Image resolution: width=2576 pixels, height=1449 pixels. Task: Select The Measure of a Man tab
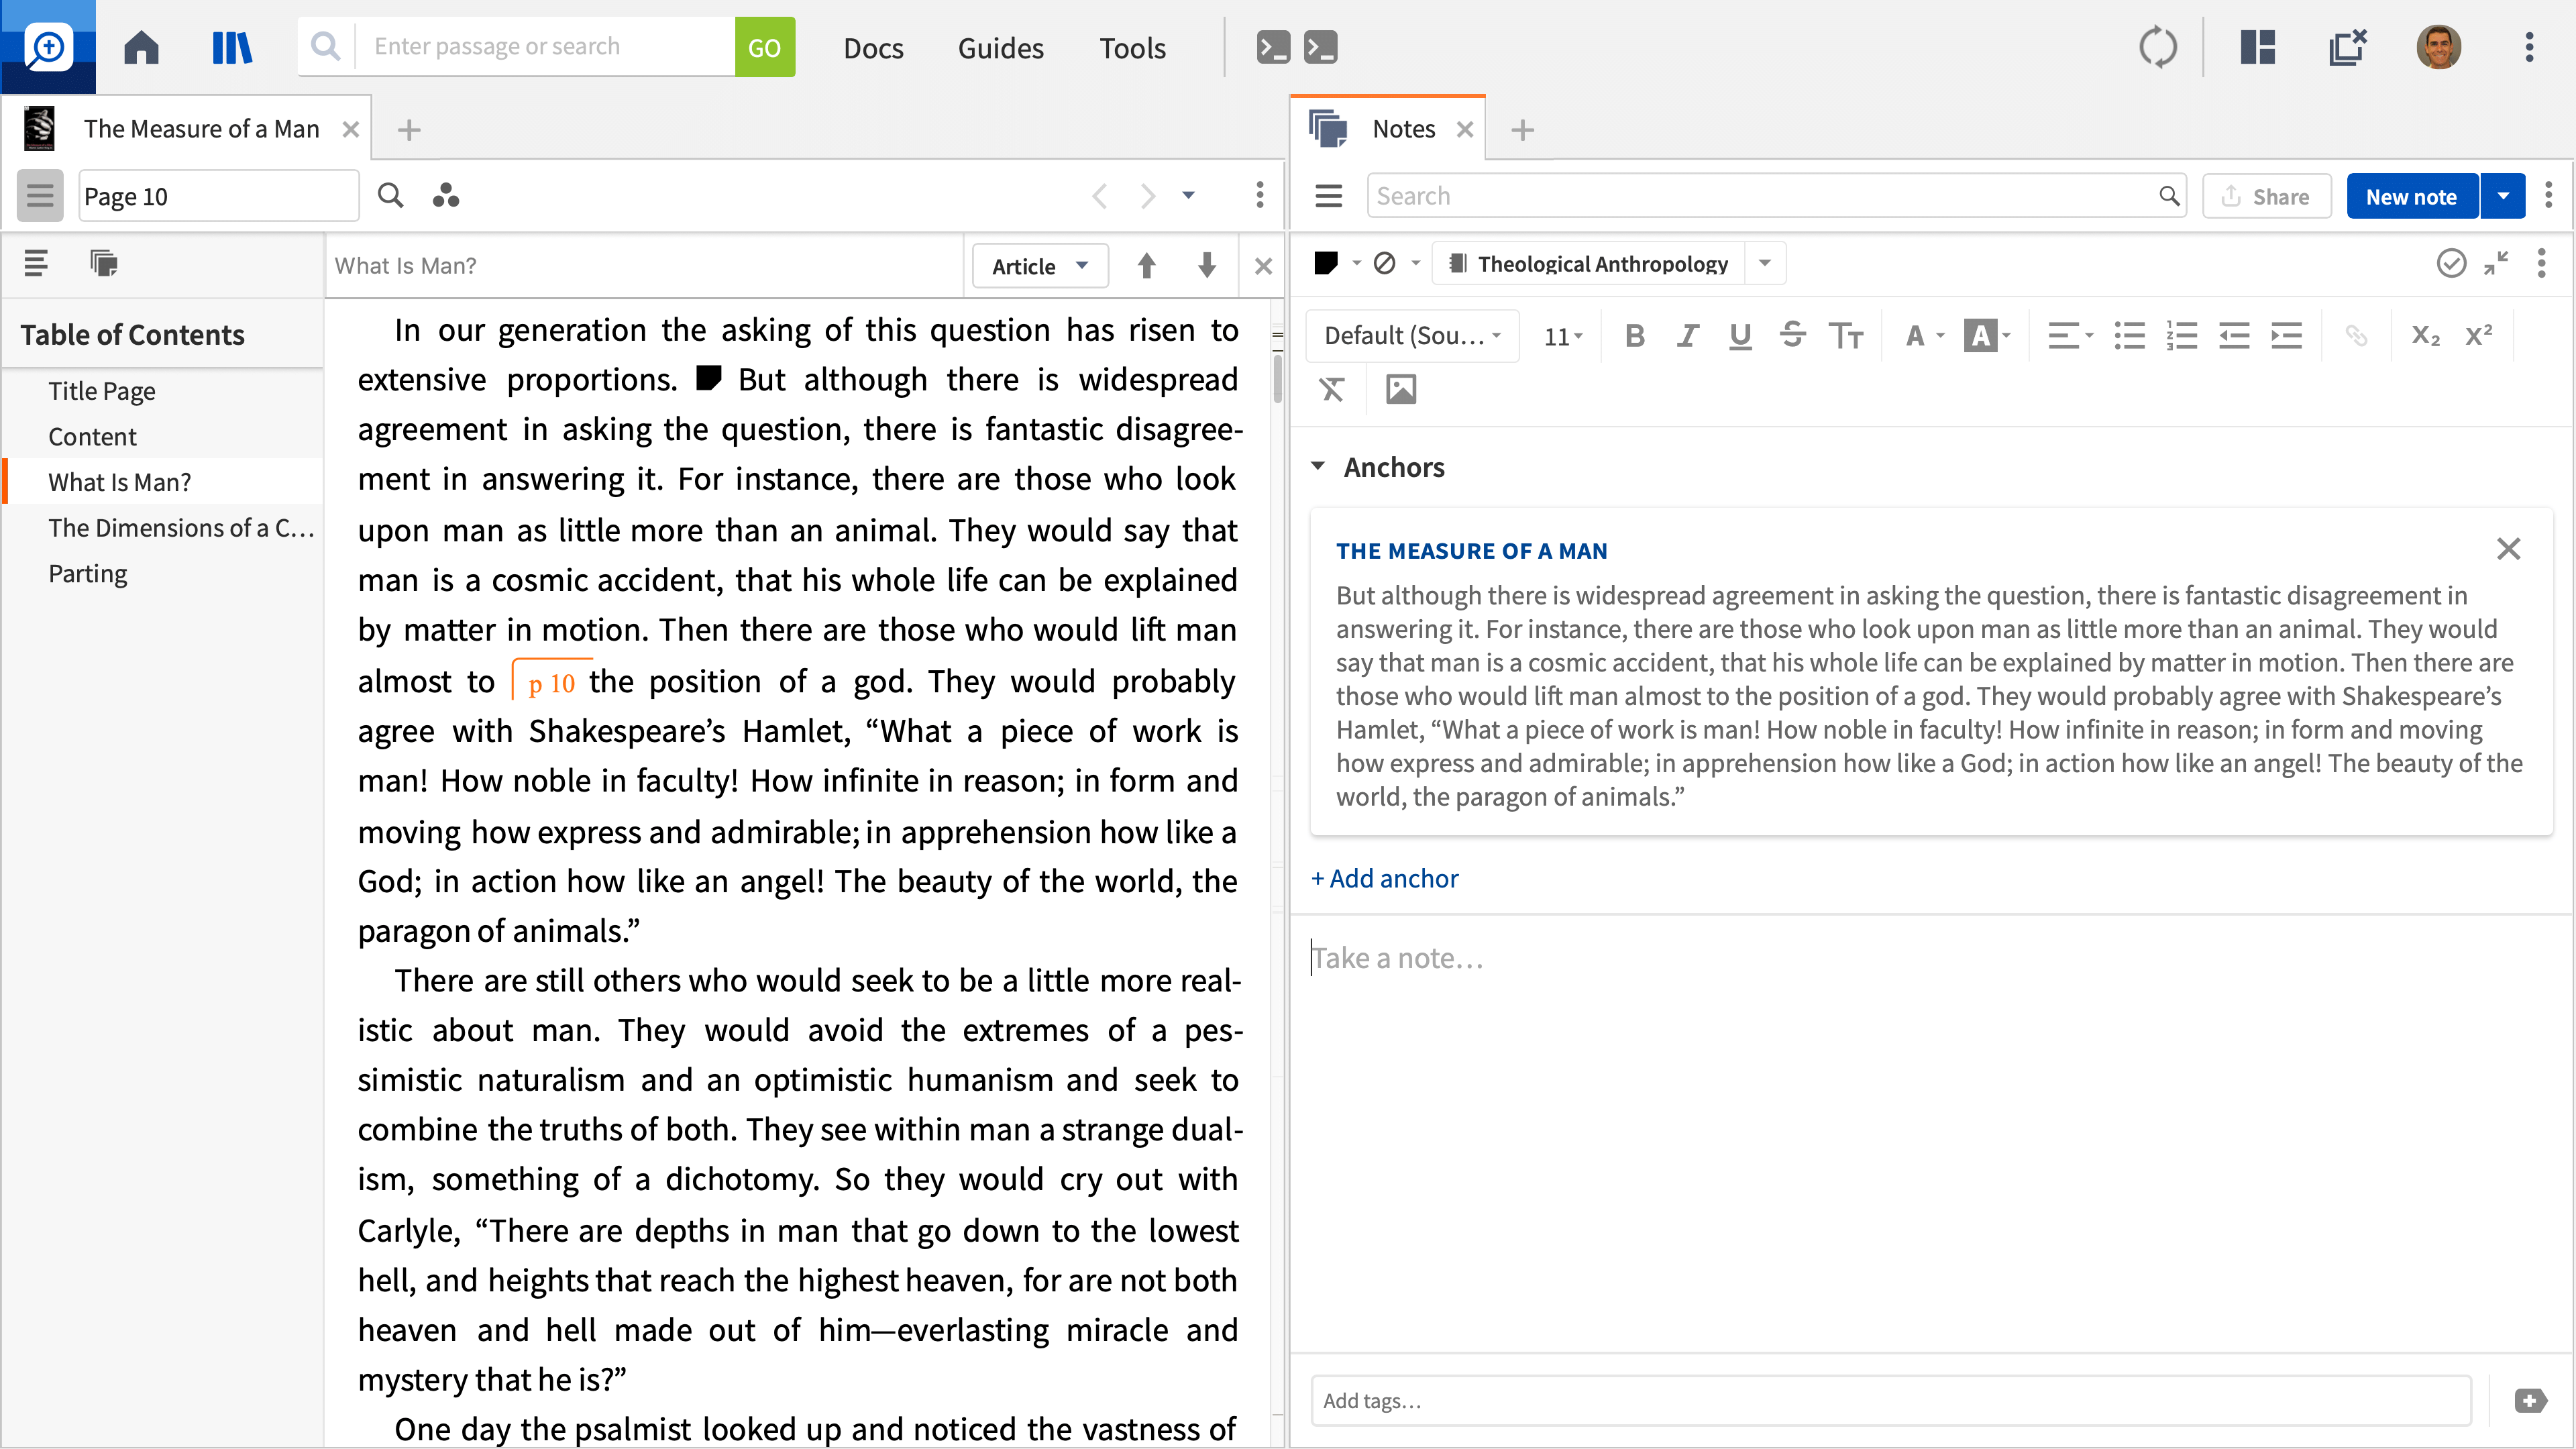click(x=200, y=129)
